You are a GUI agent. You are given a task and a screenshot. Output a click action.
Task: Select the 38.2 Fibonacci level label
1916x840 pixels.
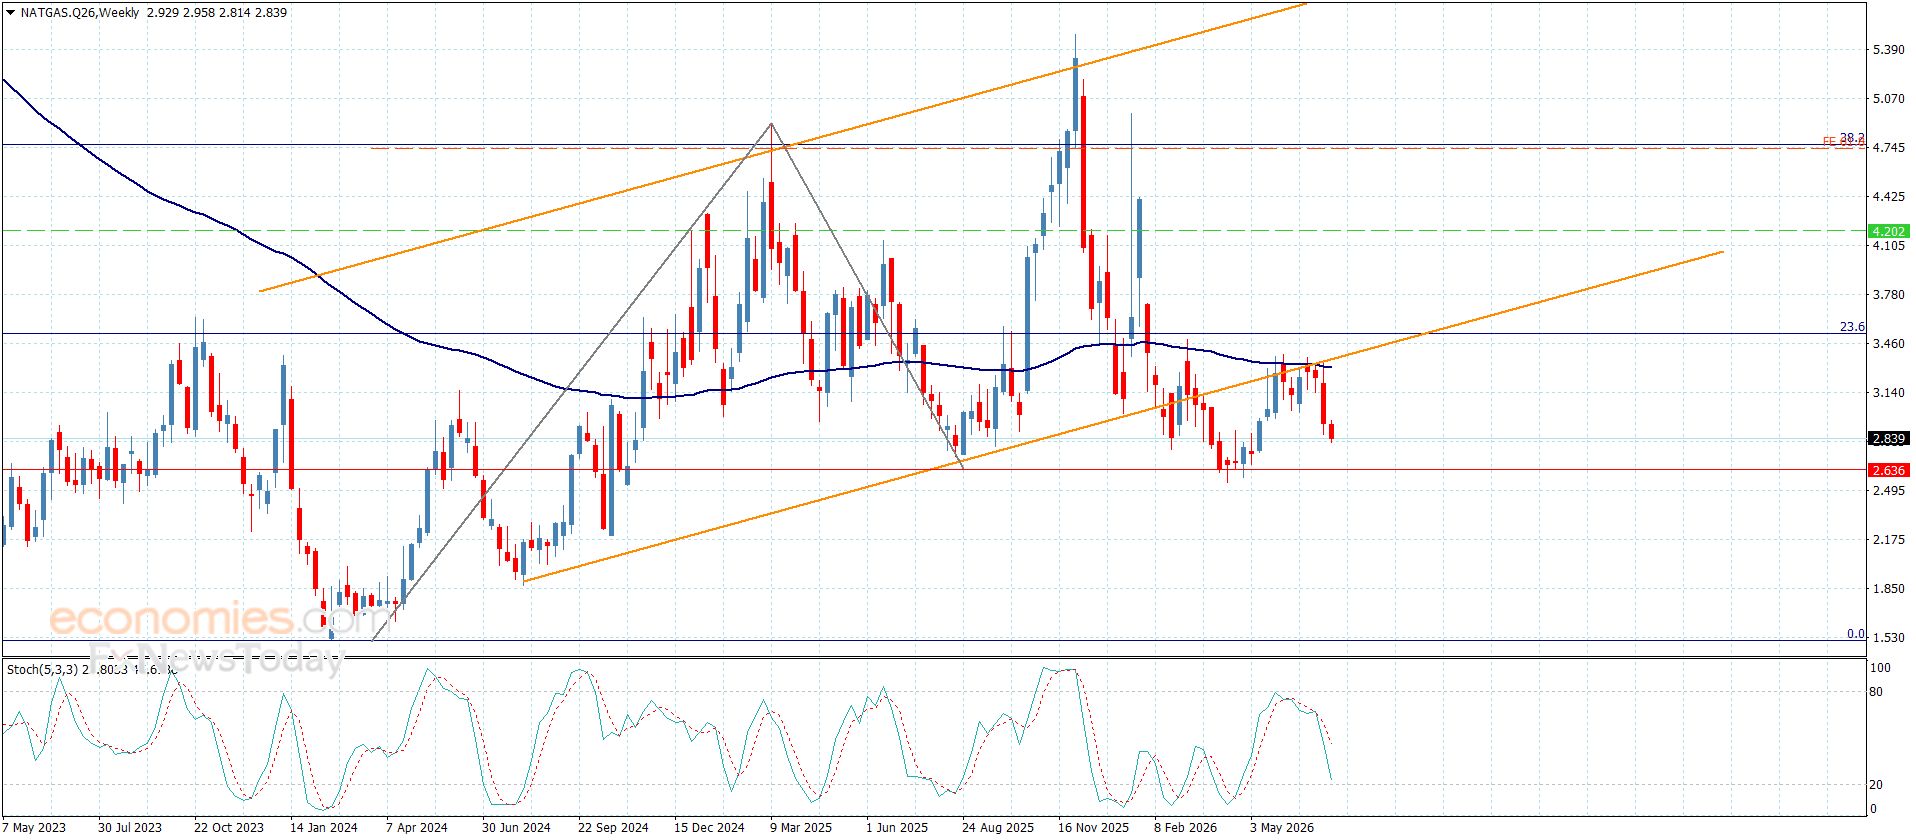1852,138
